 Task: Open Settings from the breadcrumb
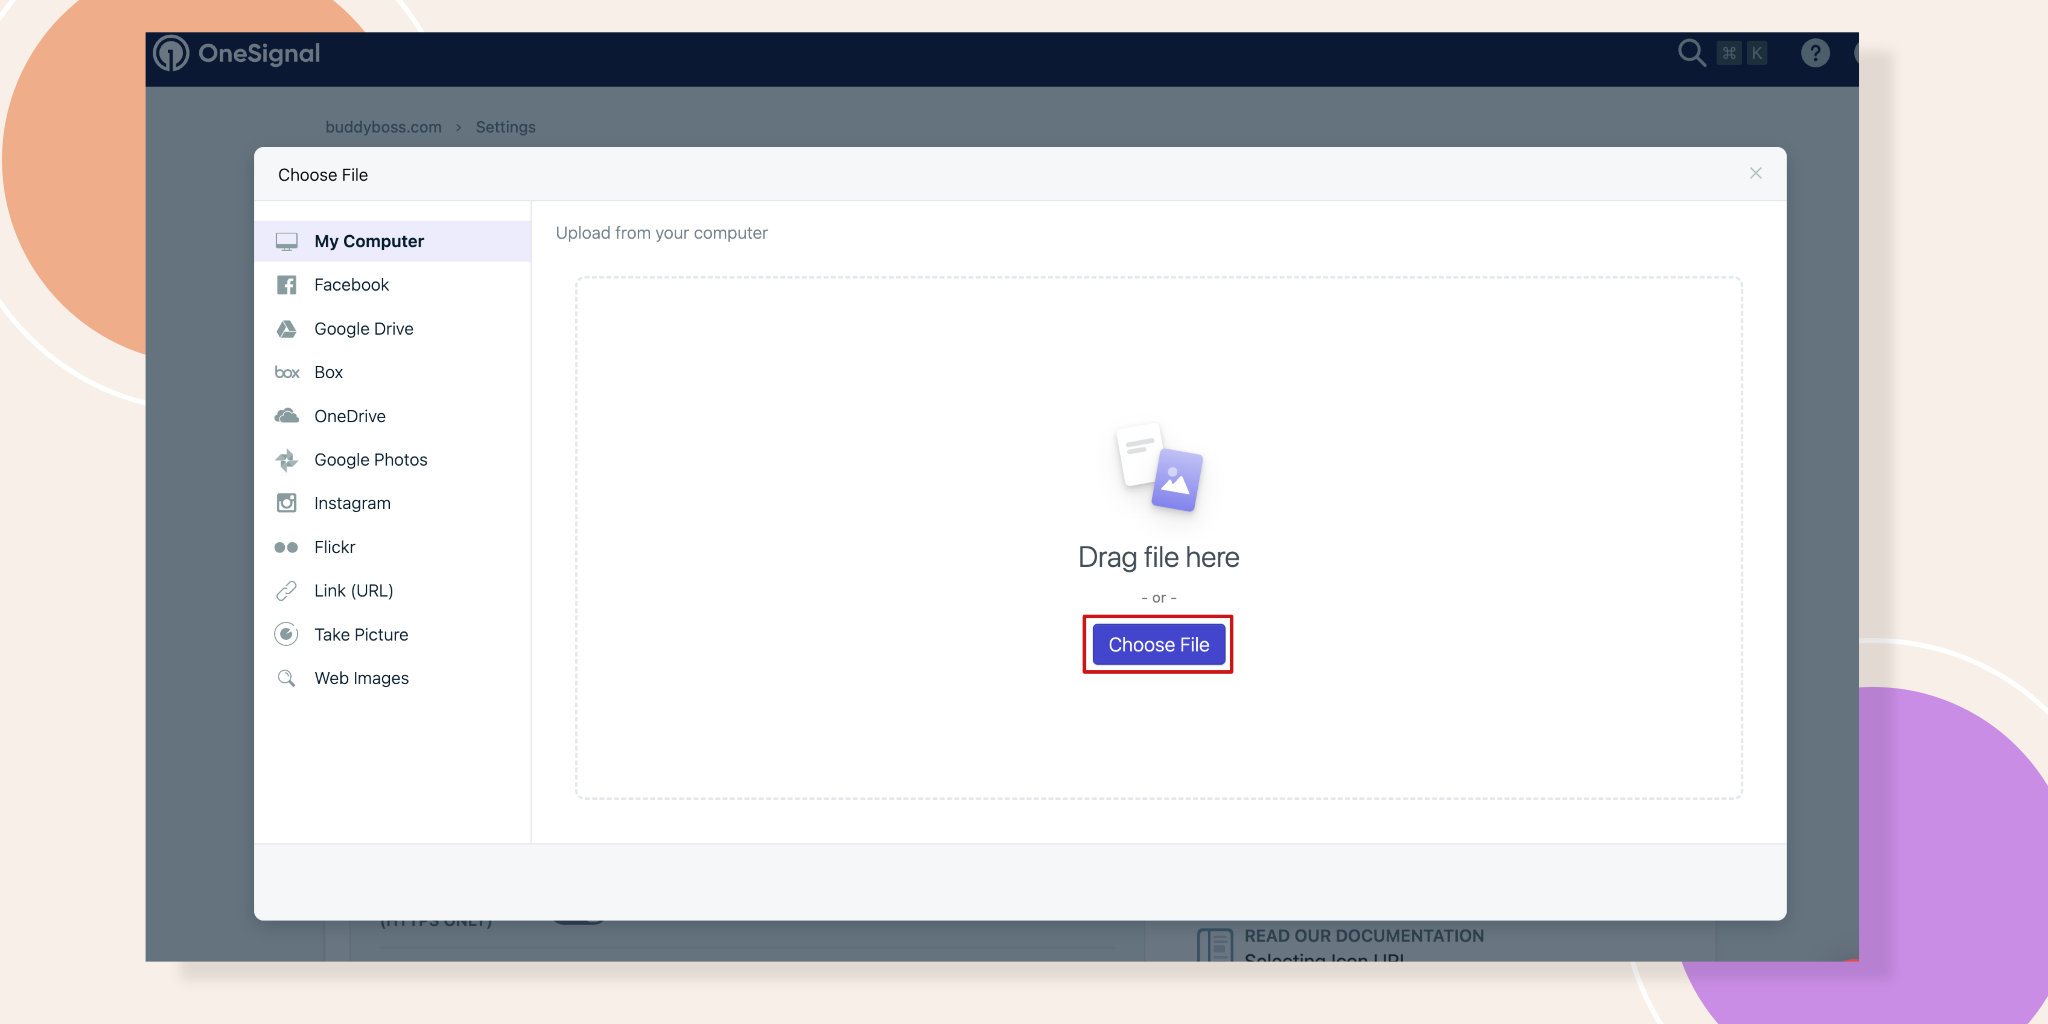pos(505,127)
